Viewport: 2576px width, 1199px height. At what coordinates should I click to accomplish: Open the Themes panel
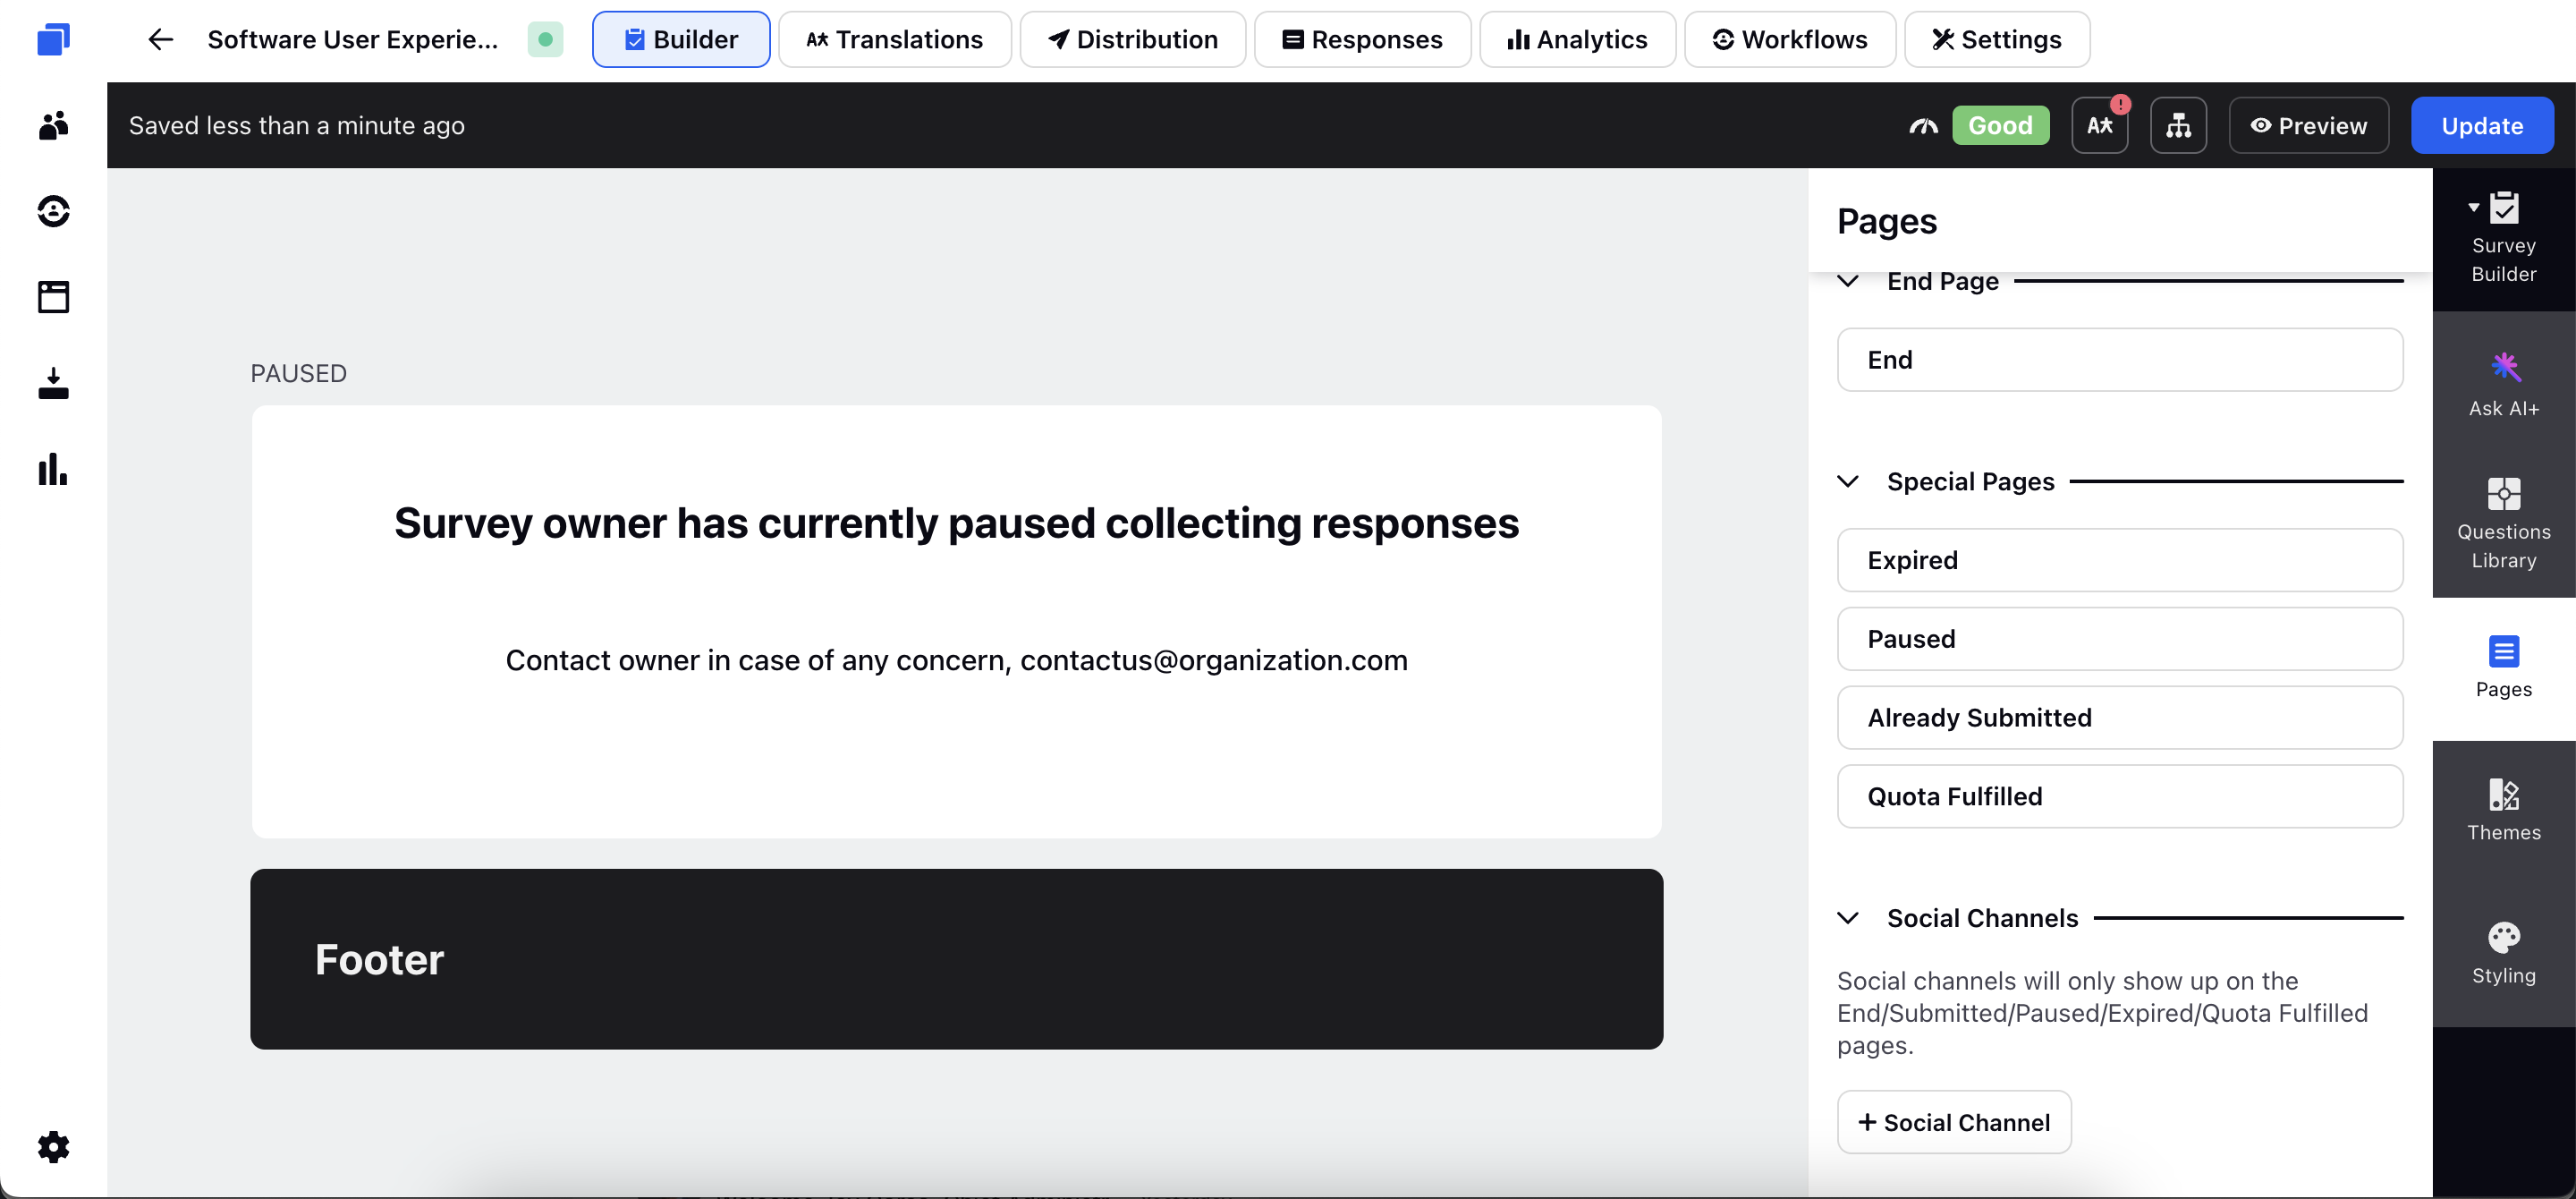point(2503,811)
